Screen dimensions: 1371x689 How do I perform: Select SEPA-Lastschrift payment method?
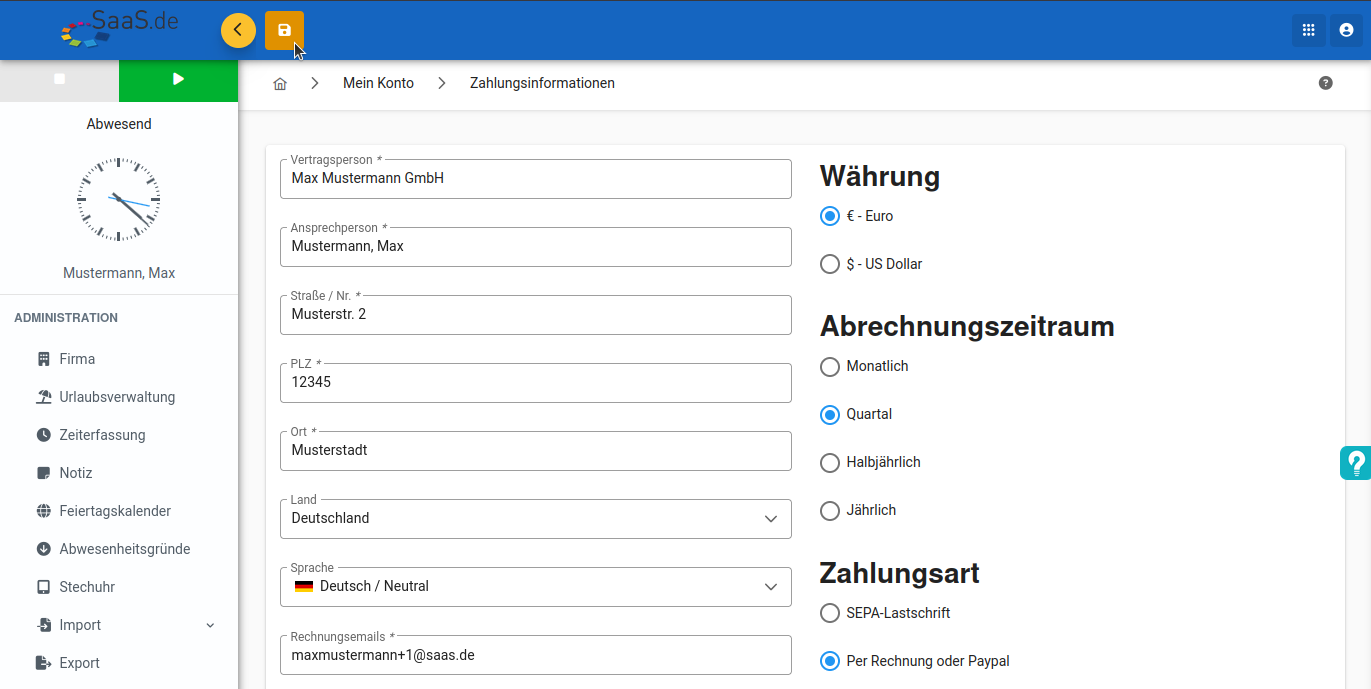[x=830, y=613]
